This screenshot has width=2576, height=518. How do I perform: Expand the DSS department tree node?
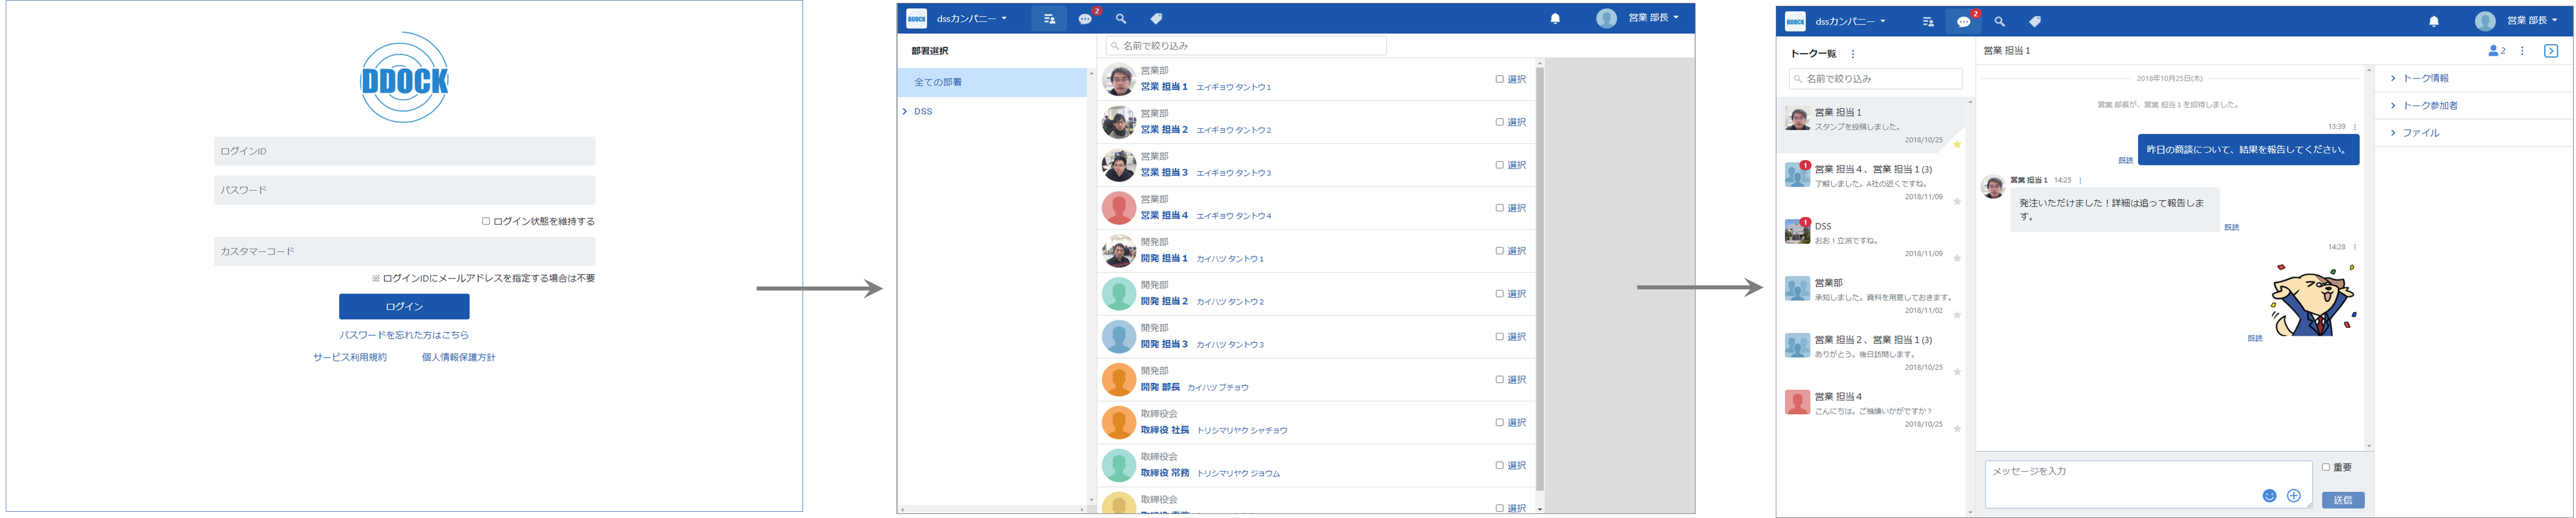(905, 112)
